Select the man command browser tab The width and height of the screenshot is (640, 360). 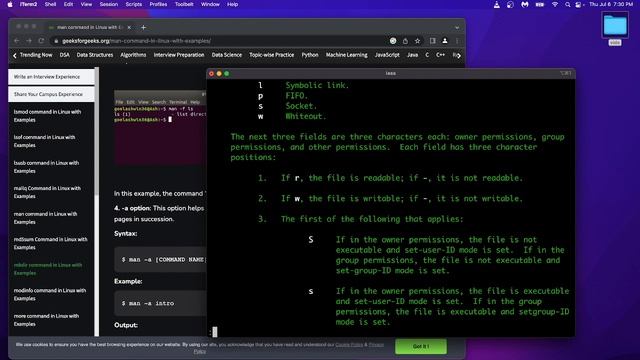[x=88, y=27]
